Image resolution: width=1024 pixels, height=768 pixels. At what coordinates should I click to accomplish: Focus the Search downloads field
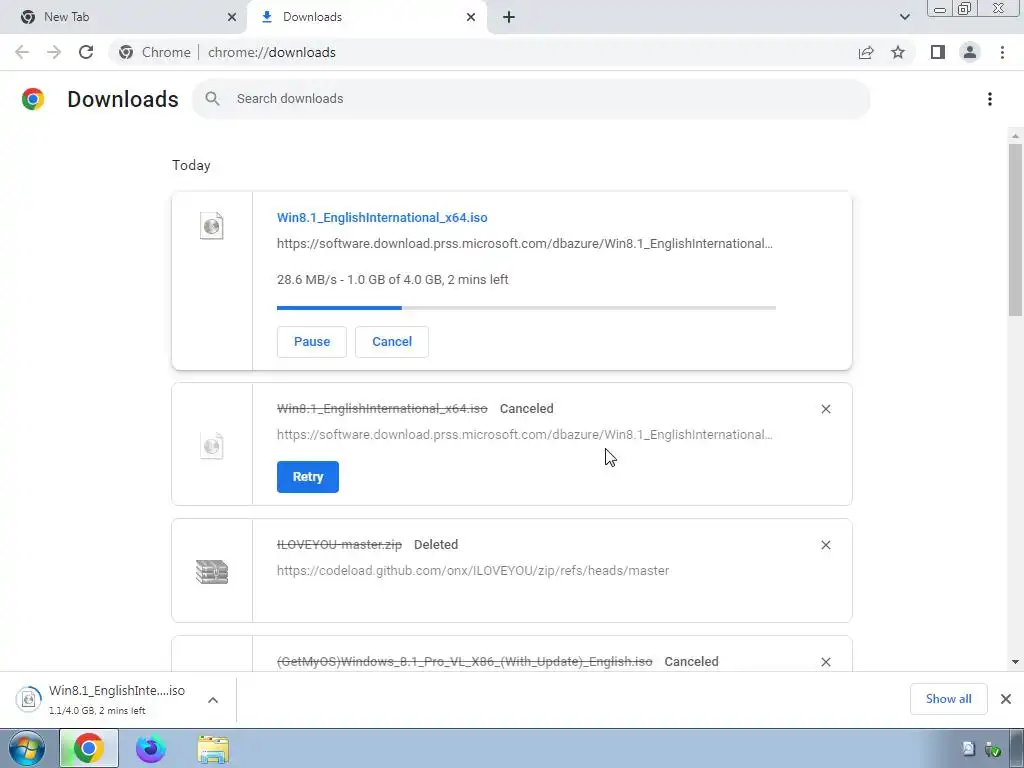[531, 99]
